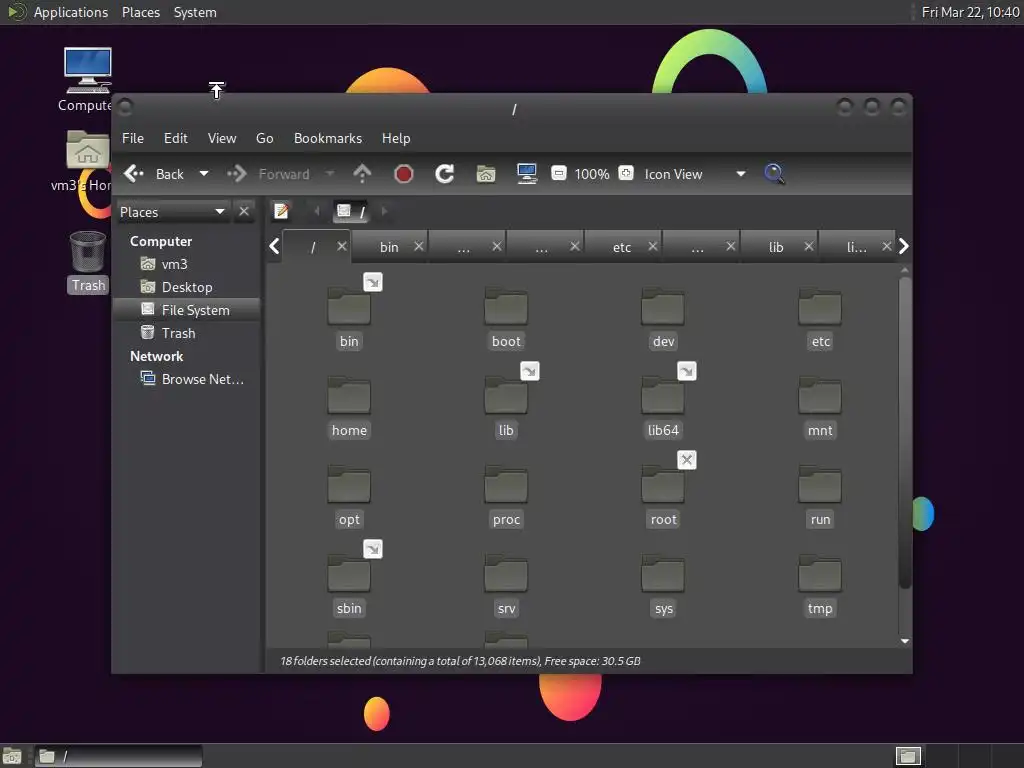Screen dimensions: 1024x768
Task: Close the etc tab
Action: point(652,246)
